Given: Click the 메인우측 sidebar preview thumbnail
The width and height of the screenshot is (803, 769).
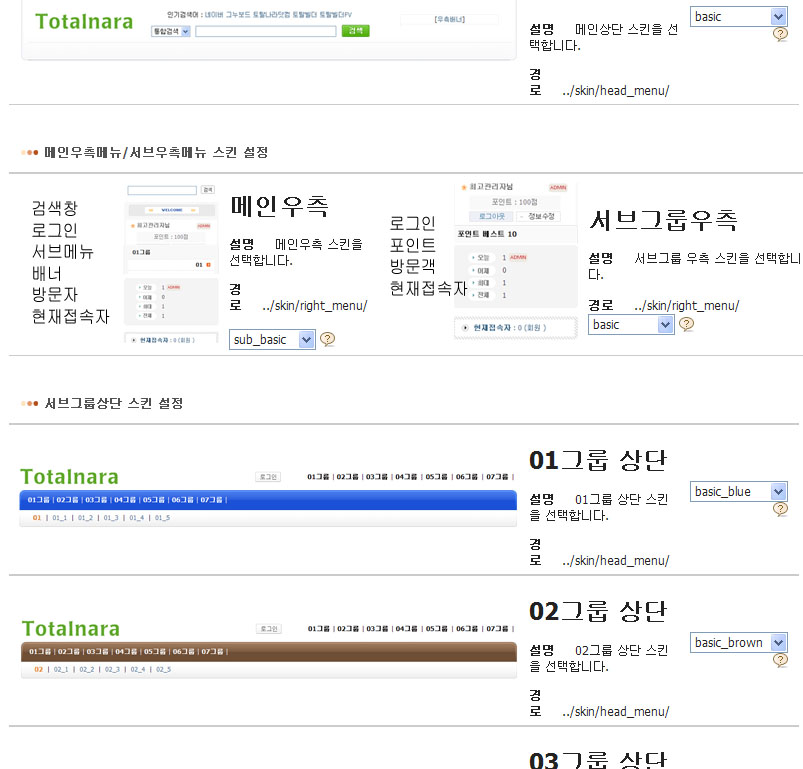Looking at the screenshot, I should (171, 264).
